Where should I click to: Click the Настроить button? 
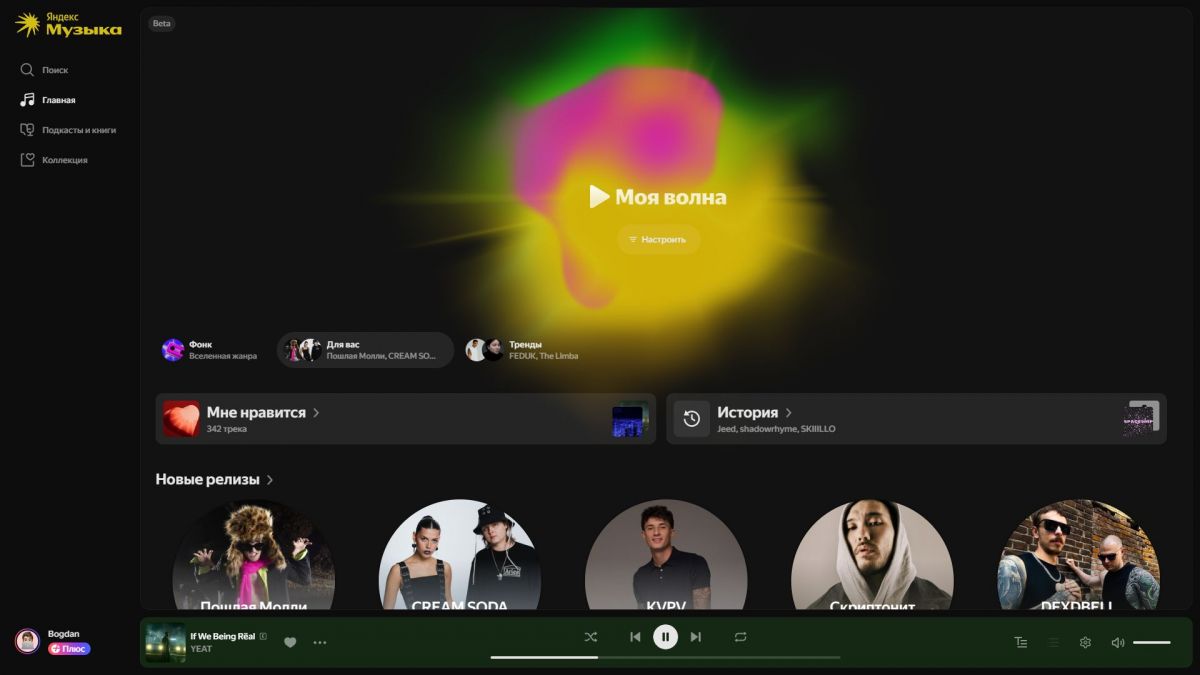[658, 240]
